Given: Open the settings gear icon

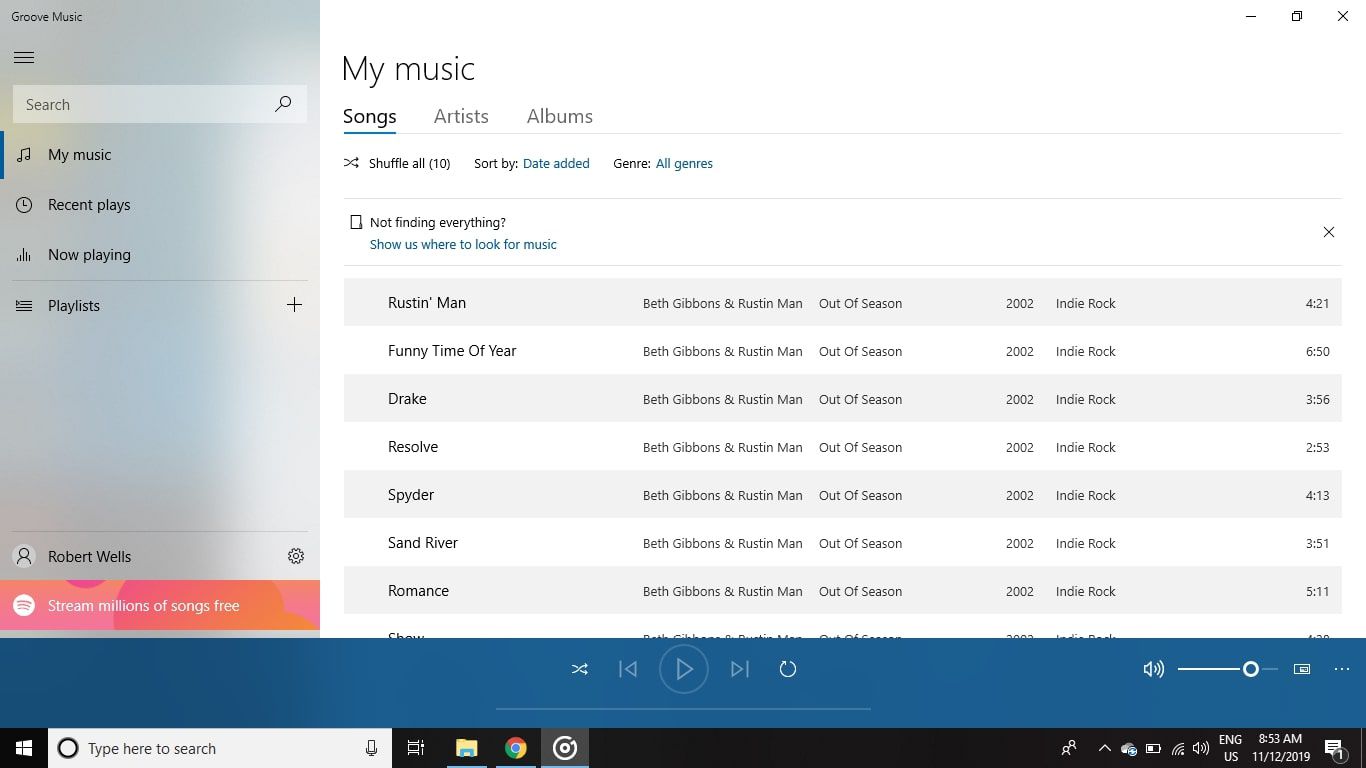Looking at the screenshot, I should tap(296, 556).
